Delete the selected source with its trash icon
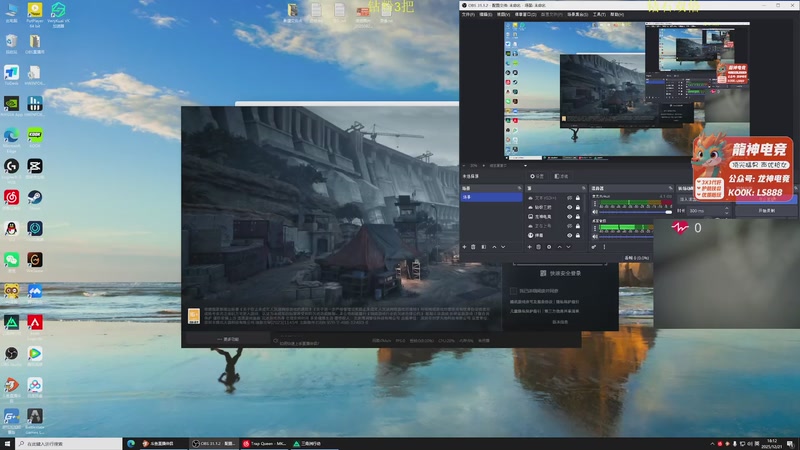 (x=538, y=247)
